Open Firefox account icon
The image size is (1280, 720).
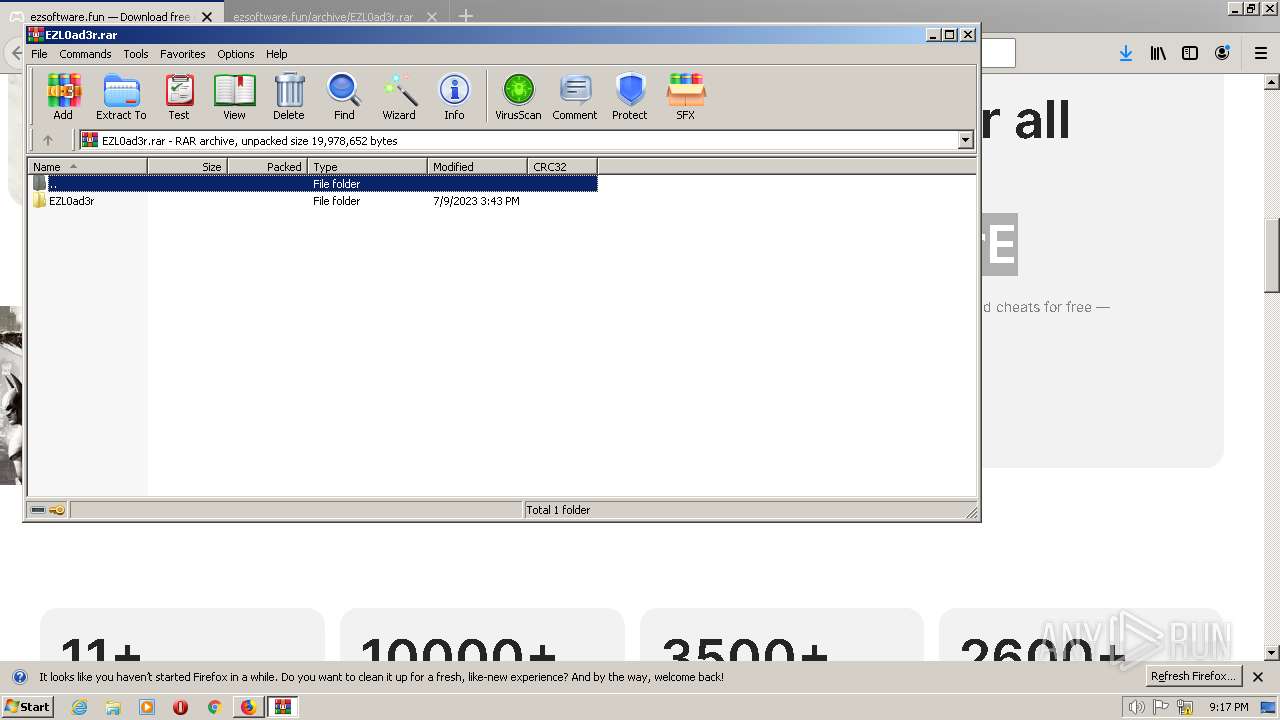tap(1222, 53)
